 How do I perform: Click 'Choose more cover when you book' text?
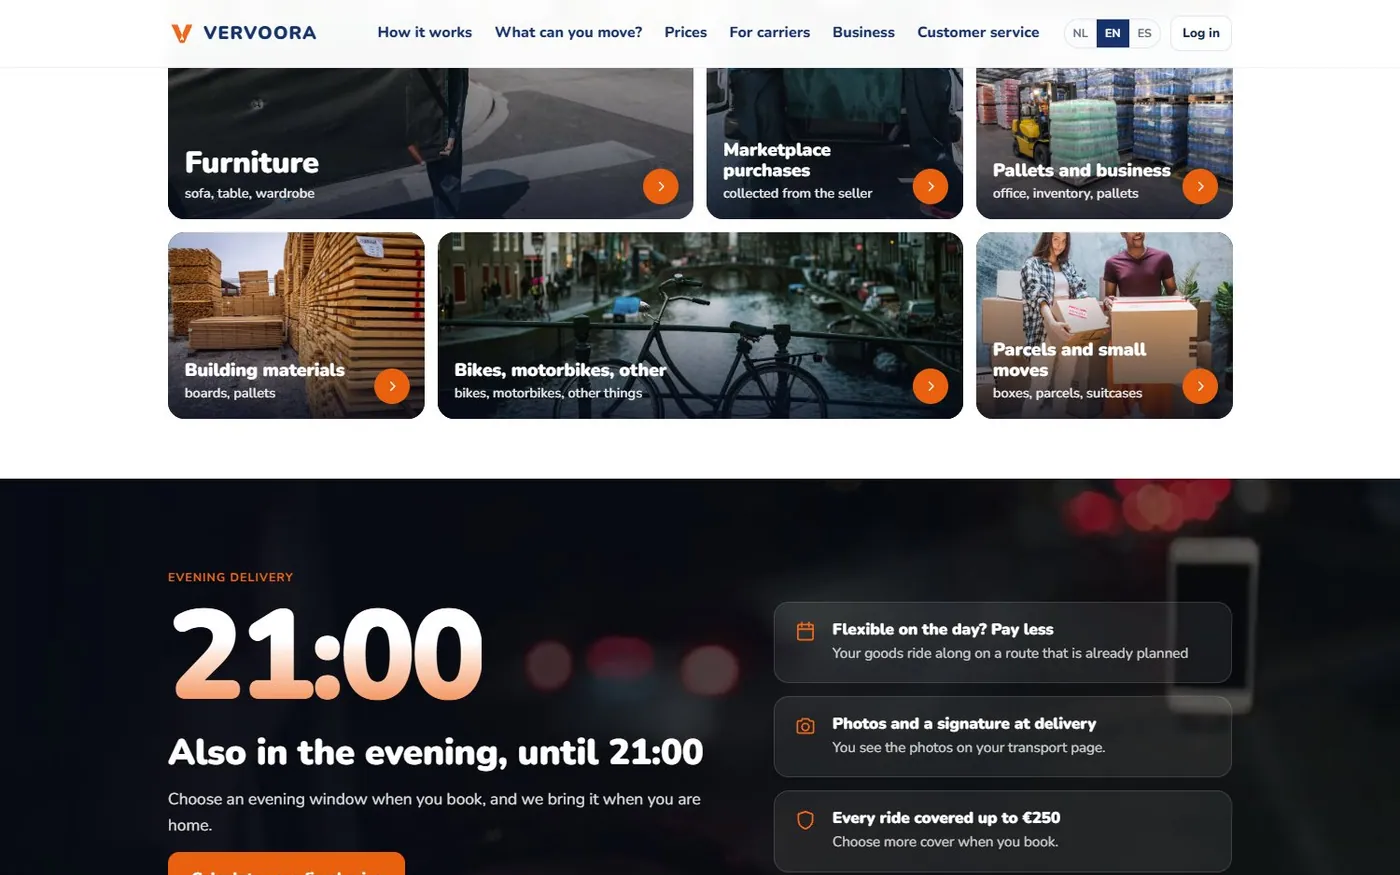[945, 841]
